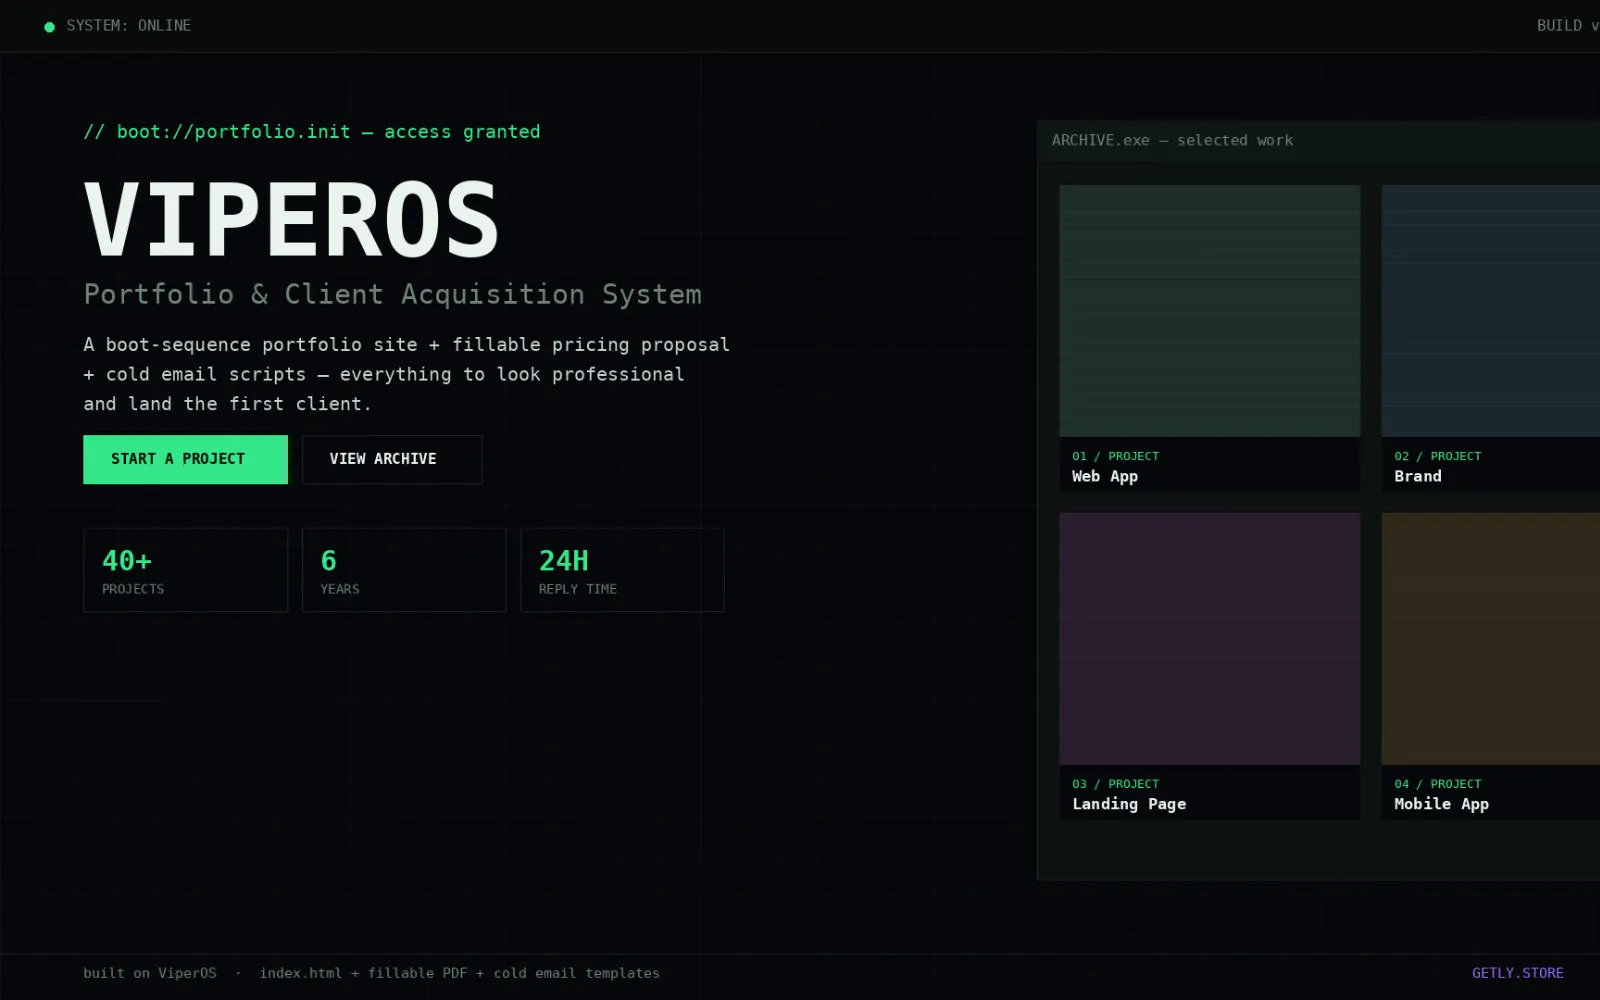Viewport: 1600px width, 1000px height.
Task: Click the 6 YEARS stat card
Action: click(404, 570)
